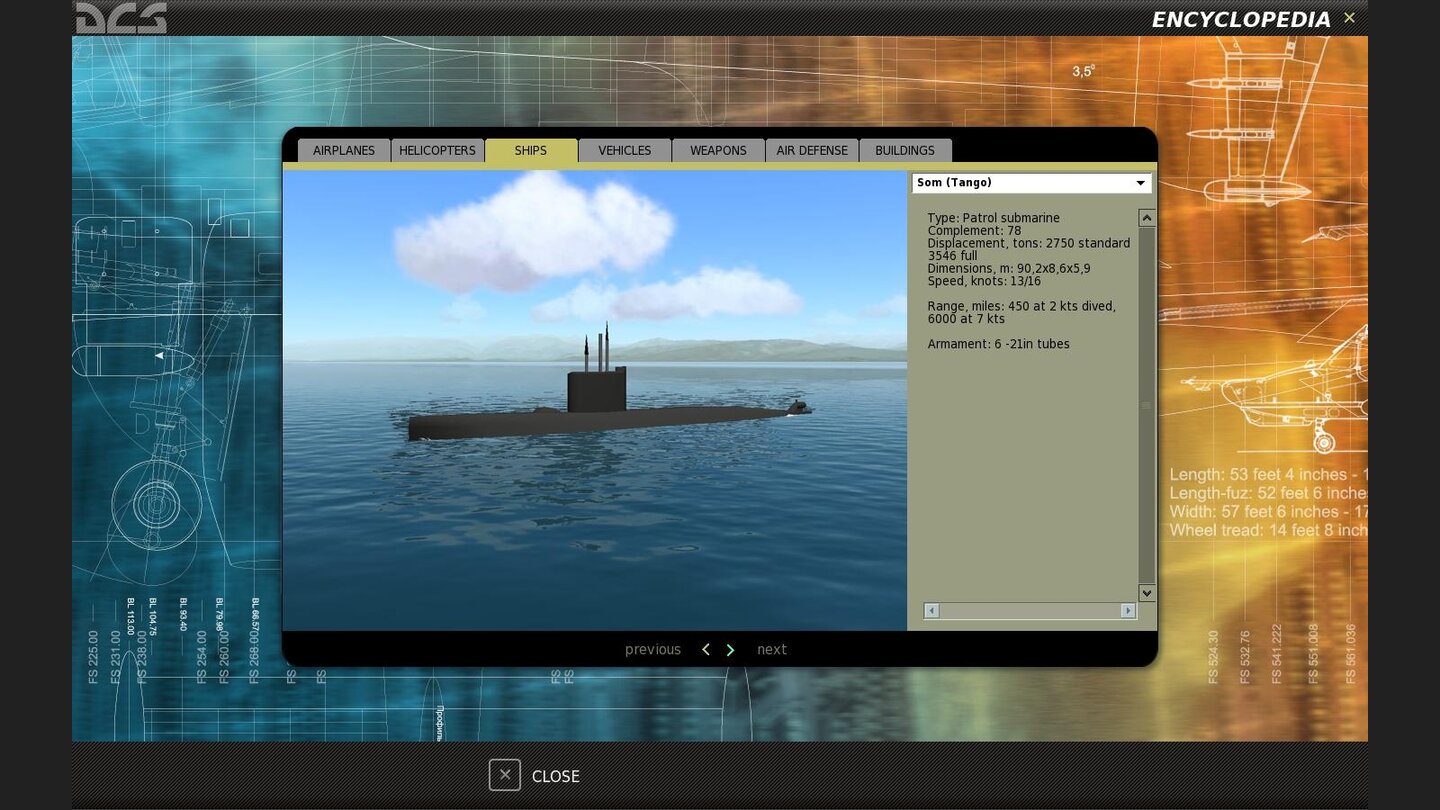Close Encyclopedia with top-right yellow X
The width and height of the screenshot is (1440, 810).
[1349, 18]
